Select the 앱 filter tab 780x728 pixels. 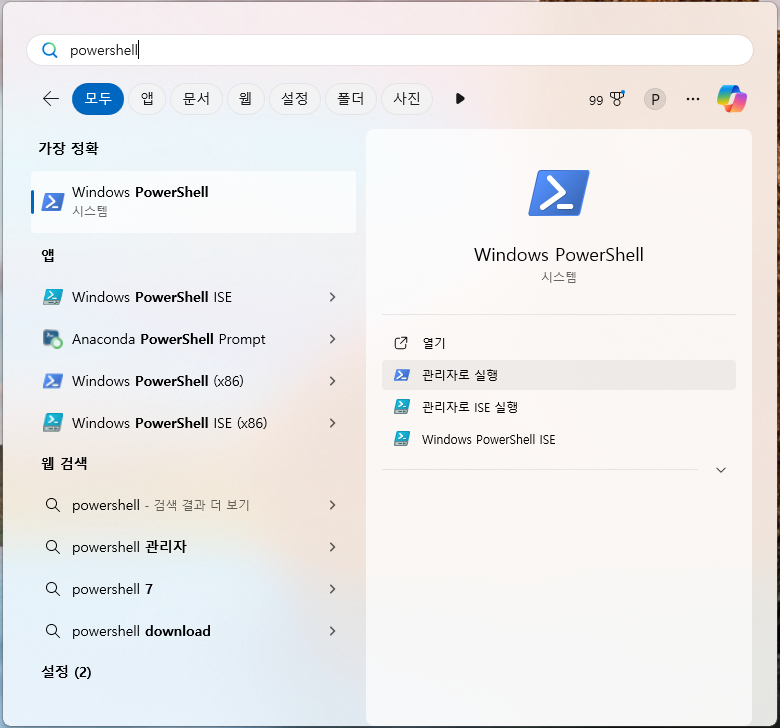click(x=147, y=99)
